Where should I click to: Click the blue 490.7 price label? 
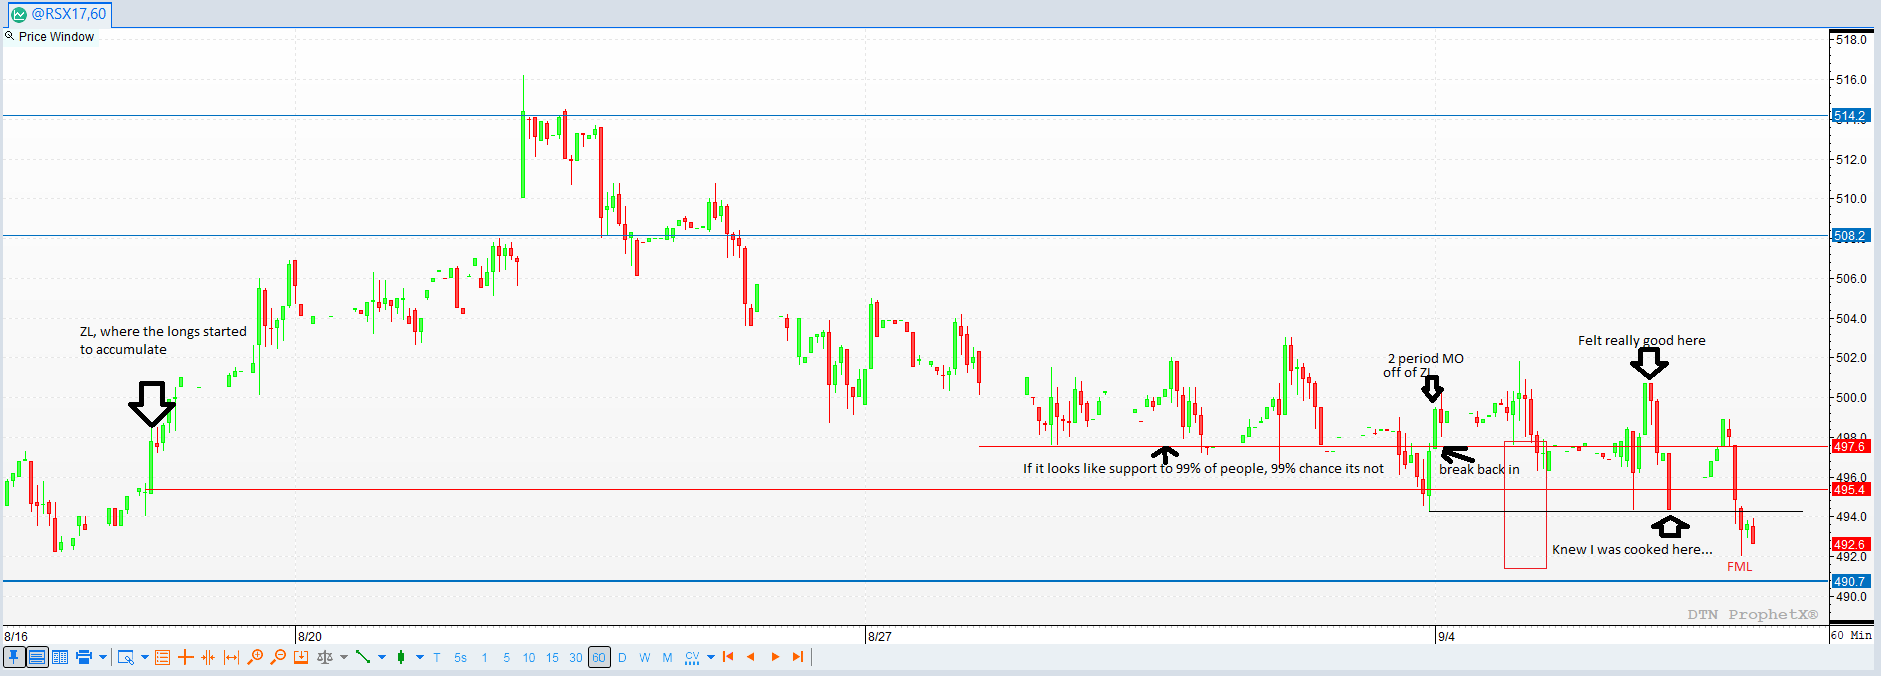pos(1850,581)
